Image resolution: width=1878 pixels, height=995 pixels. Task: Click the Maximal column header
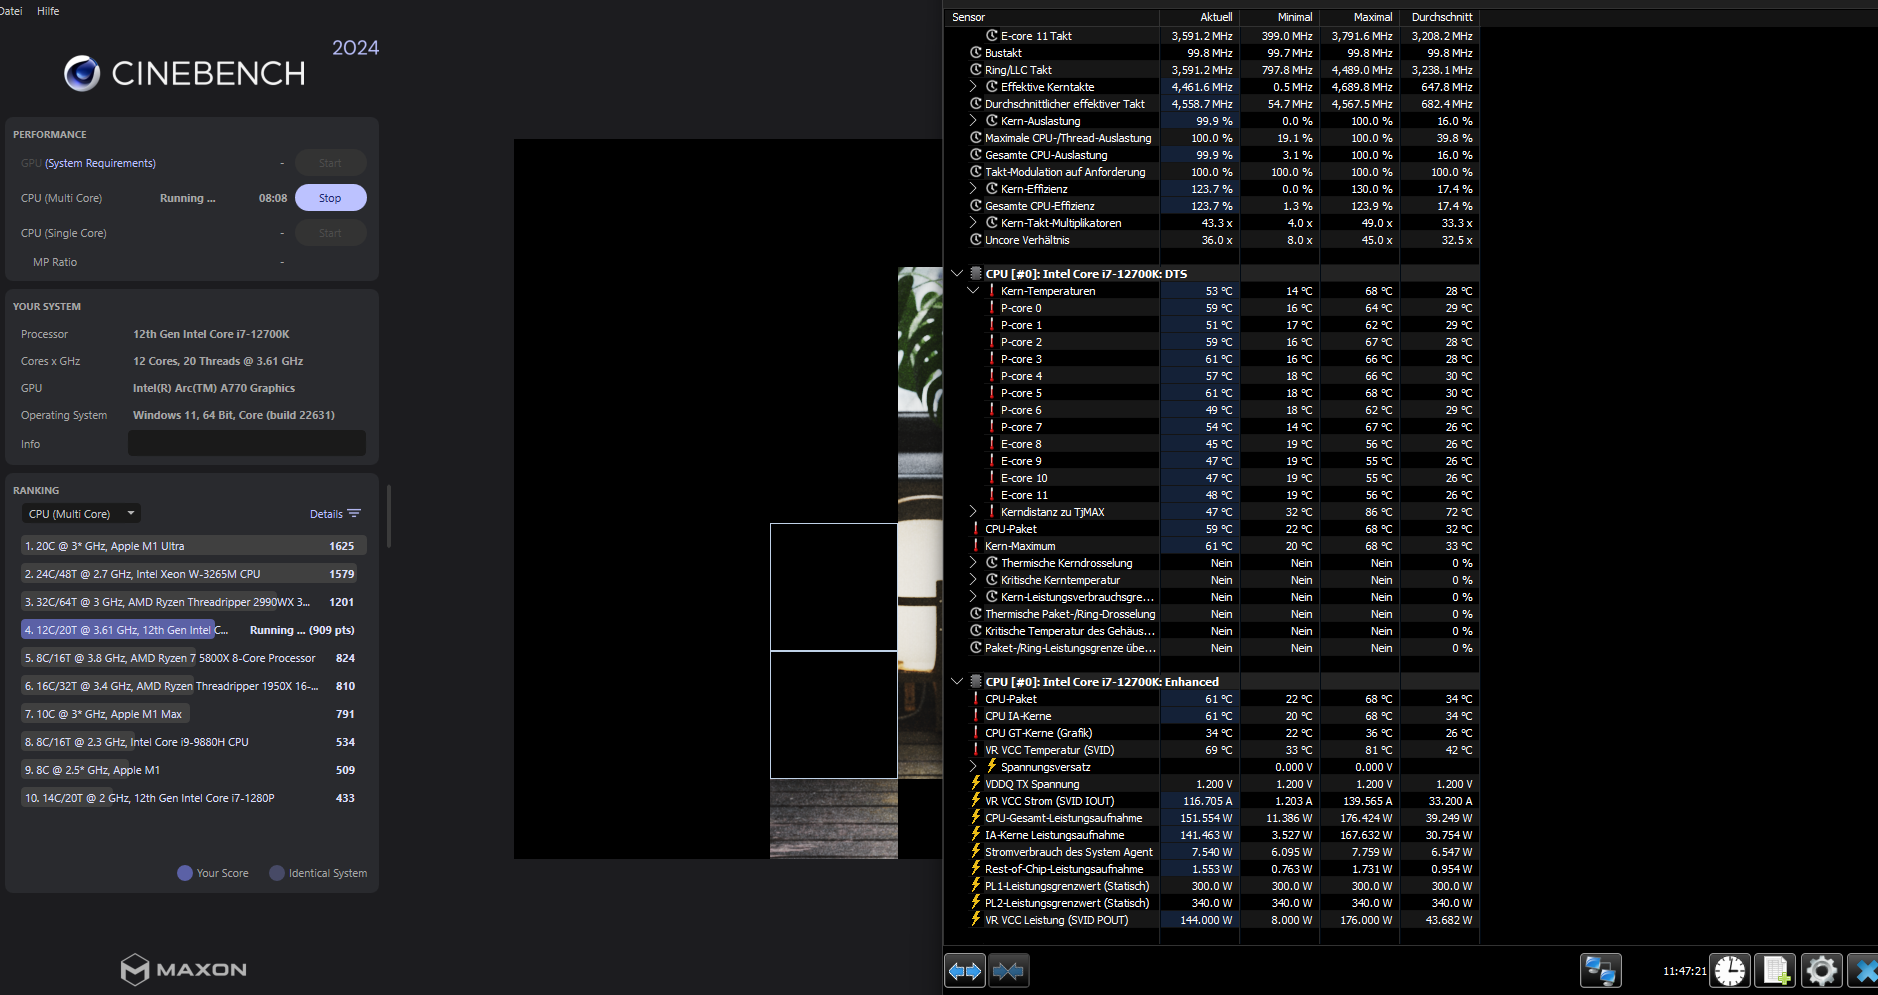coord(1359,17)
